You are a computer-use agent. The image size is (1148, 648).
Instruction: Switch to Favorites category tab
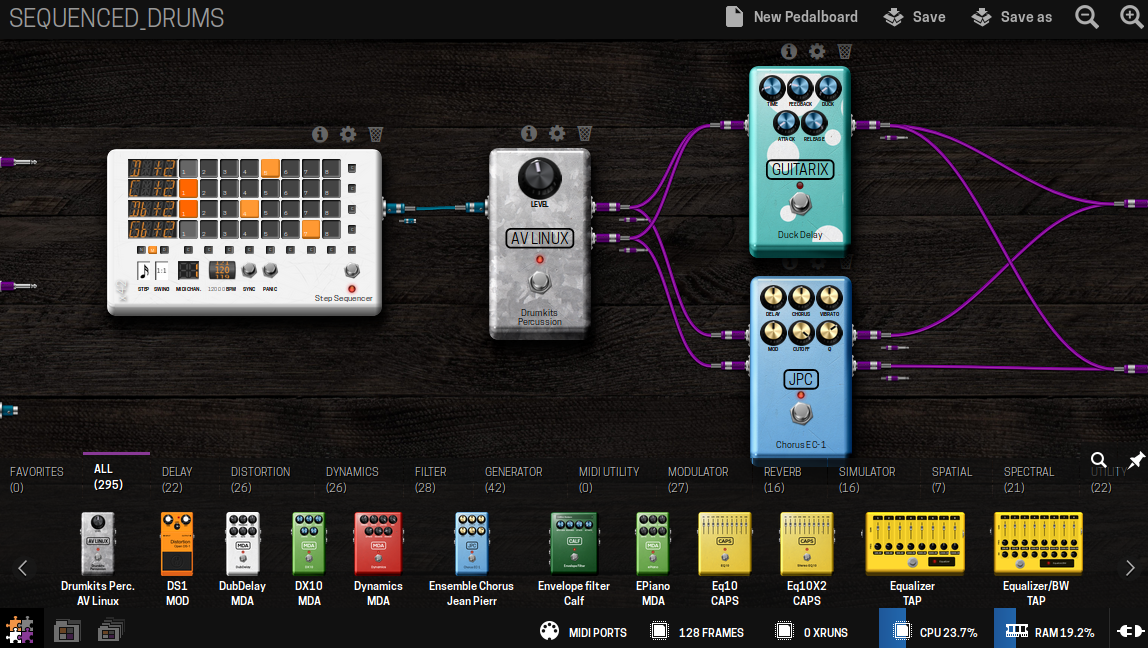coord(37,479)
